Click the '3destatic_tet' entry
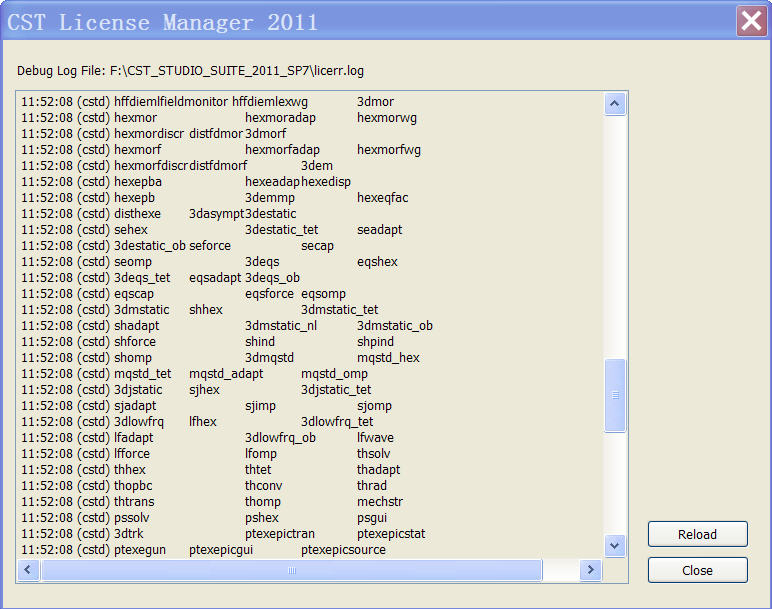Image resolution: width=772 pixels, height=609 pixels. 282,230
